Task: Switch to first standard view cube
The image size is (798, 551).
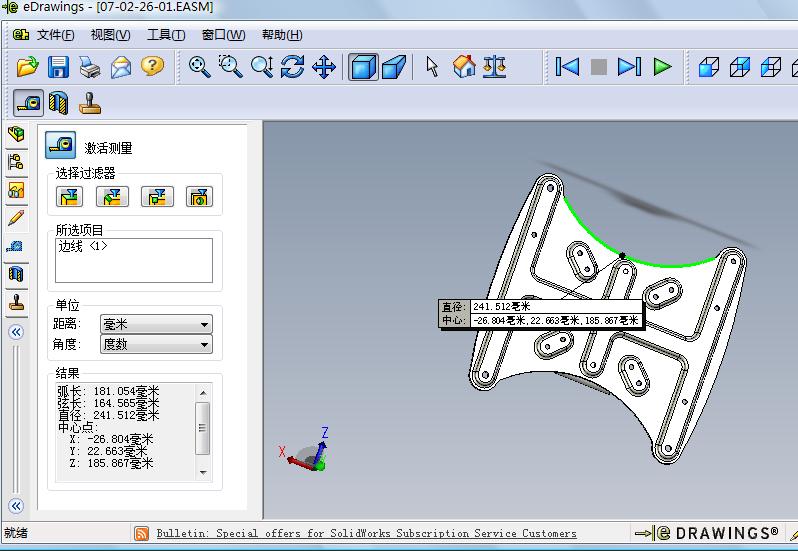Action: [x=708, y=67]
